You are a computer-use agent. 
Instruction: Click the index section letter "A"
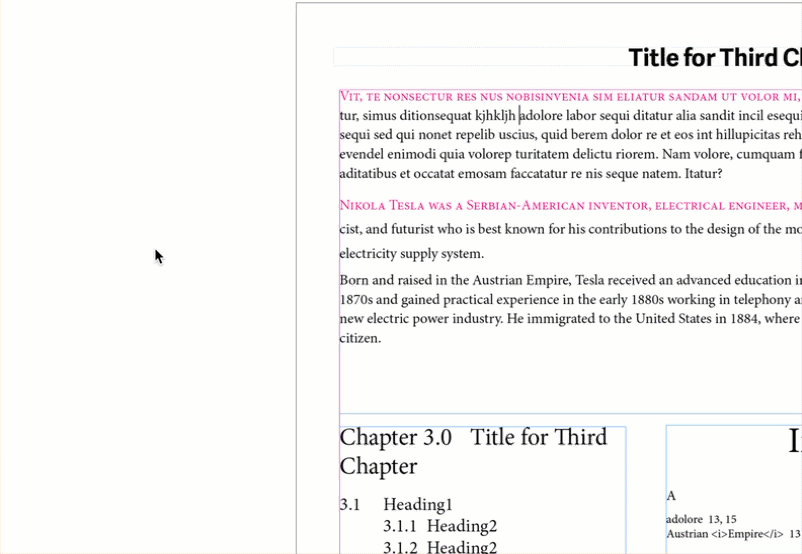coord(671,496)
